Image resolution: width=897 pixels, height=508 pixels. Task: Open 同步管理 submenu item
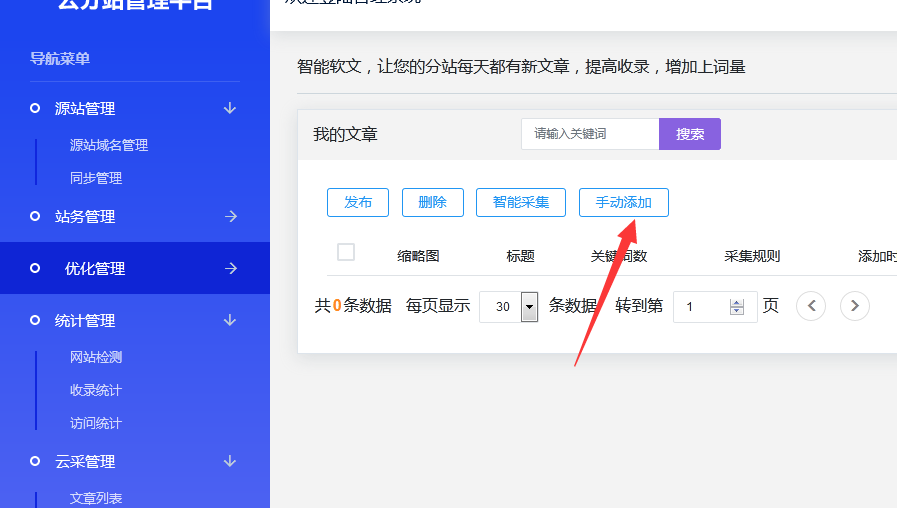pos(96,178)
